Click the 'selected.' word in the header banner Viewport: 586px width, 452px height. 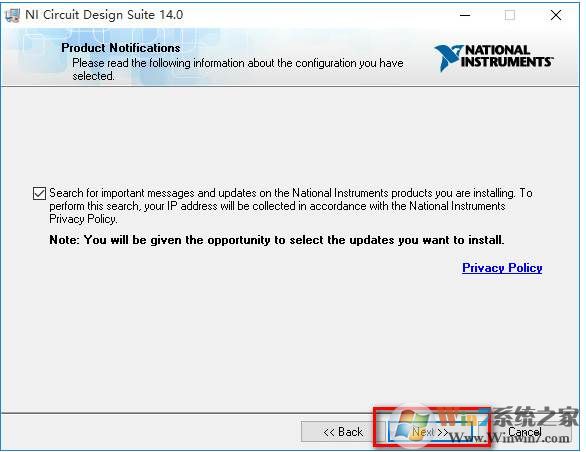93,76
